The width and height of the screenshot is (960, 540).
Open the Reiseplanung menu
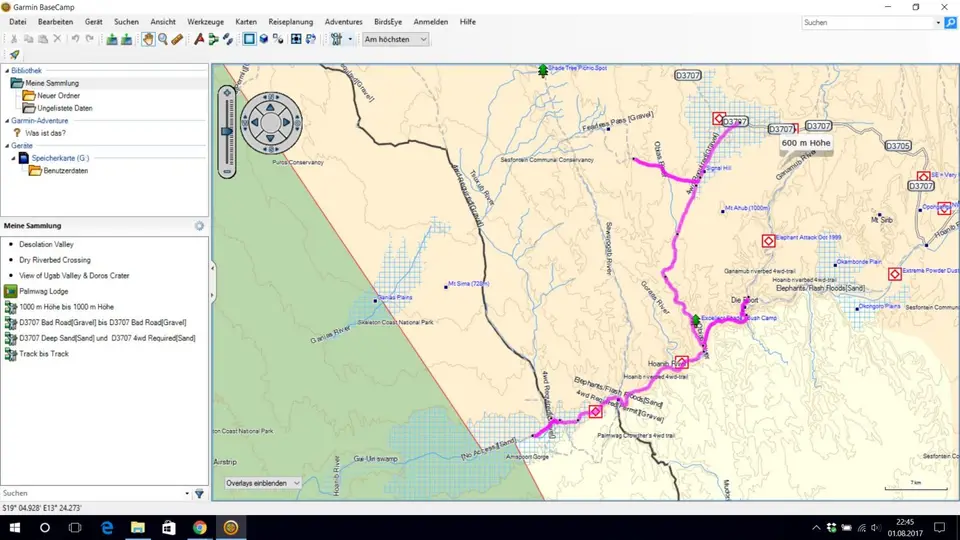tap(291, 21)
